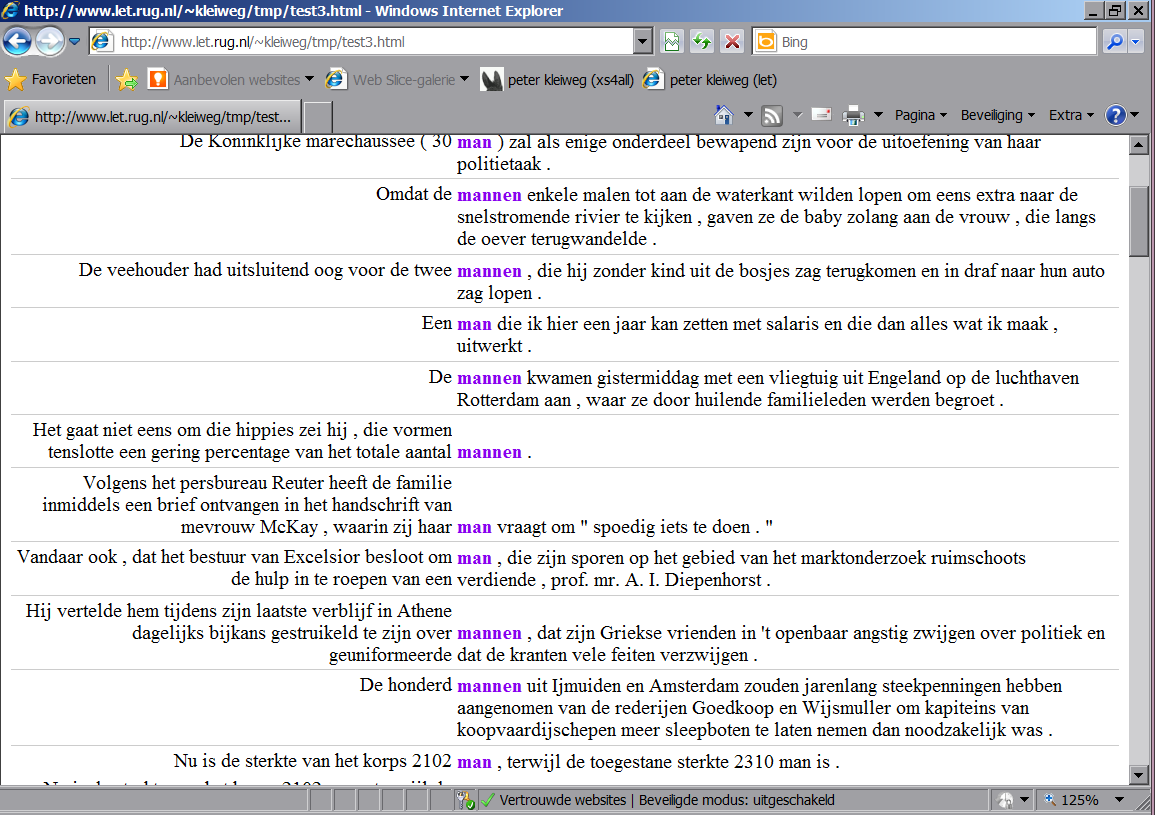Click 'man' link after 'Een'

click(x=474, y=324)
